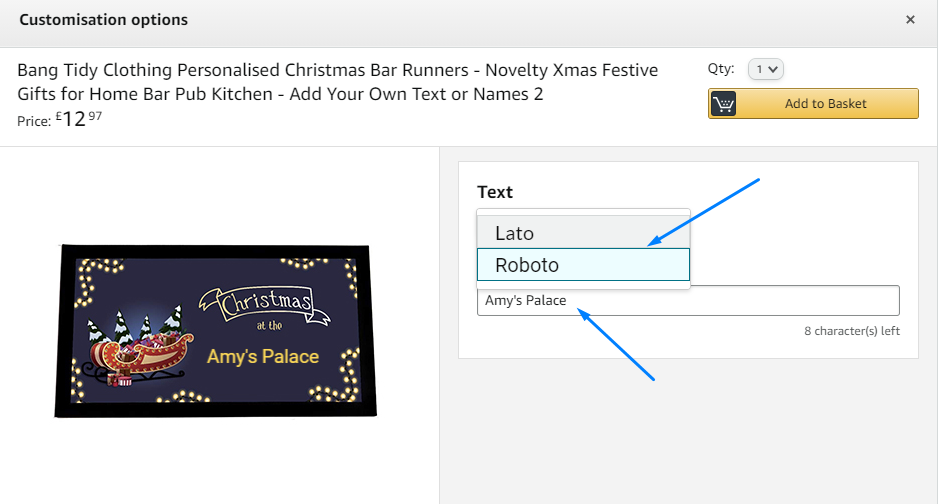Click the Customisation options header title
This screenshot has height=504, width=938.
104,20
